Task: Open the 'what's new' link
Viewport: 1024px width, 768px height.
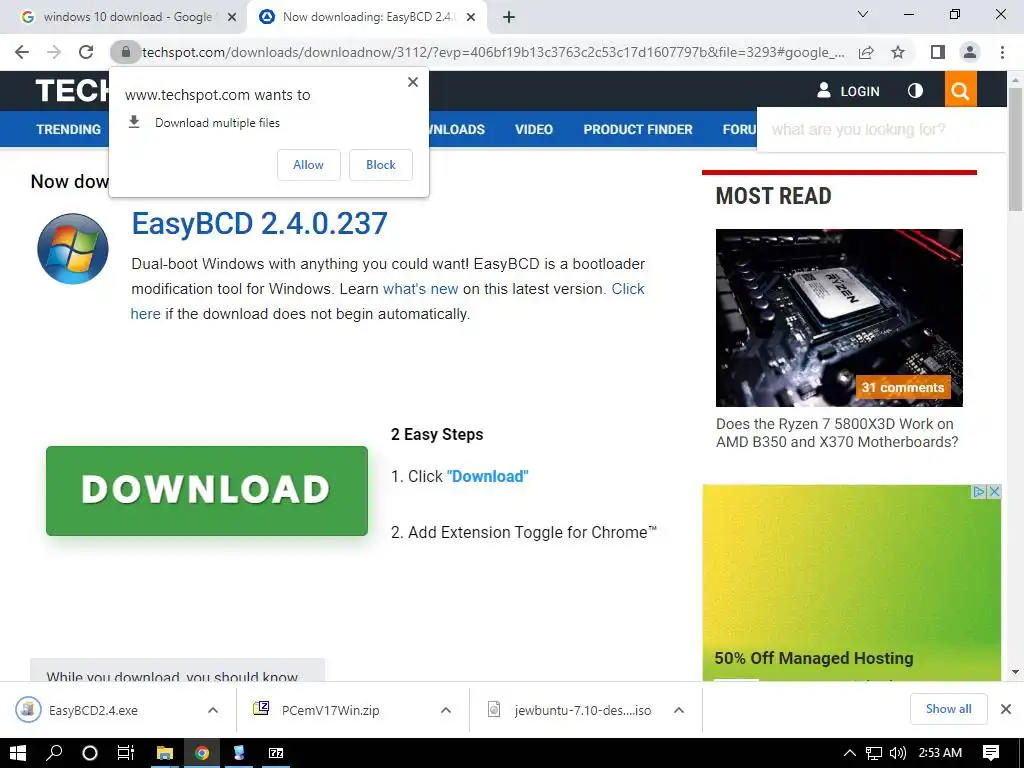Action: click(x=421, y=289)
